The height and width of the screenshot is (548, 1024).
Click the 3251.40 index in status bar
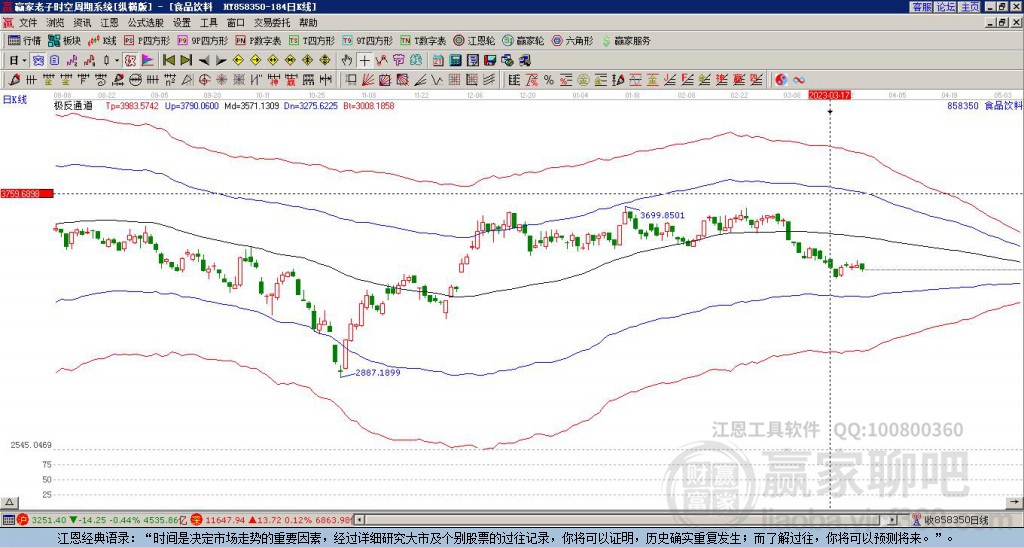click(x=48, y=520)
